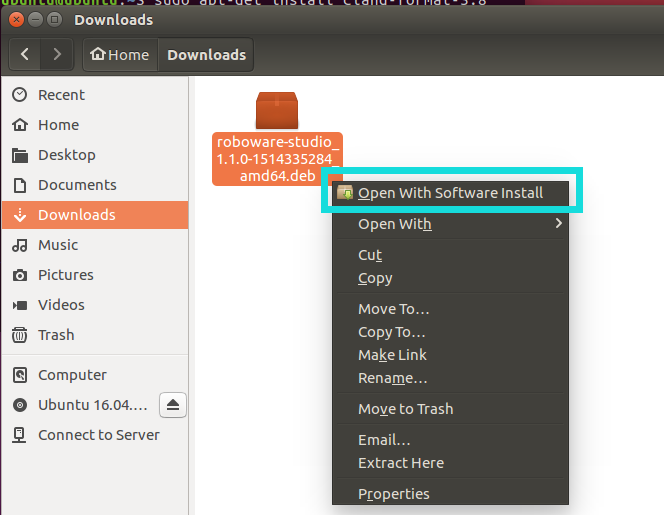Image resolution: width=664 pixels, height=515 pixels.
Task: Click the home icon in path bar
Action: [x=98, y=54]
